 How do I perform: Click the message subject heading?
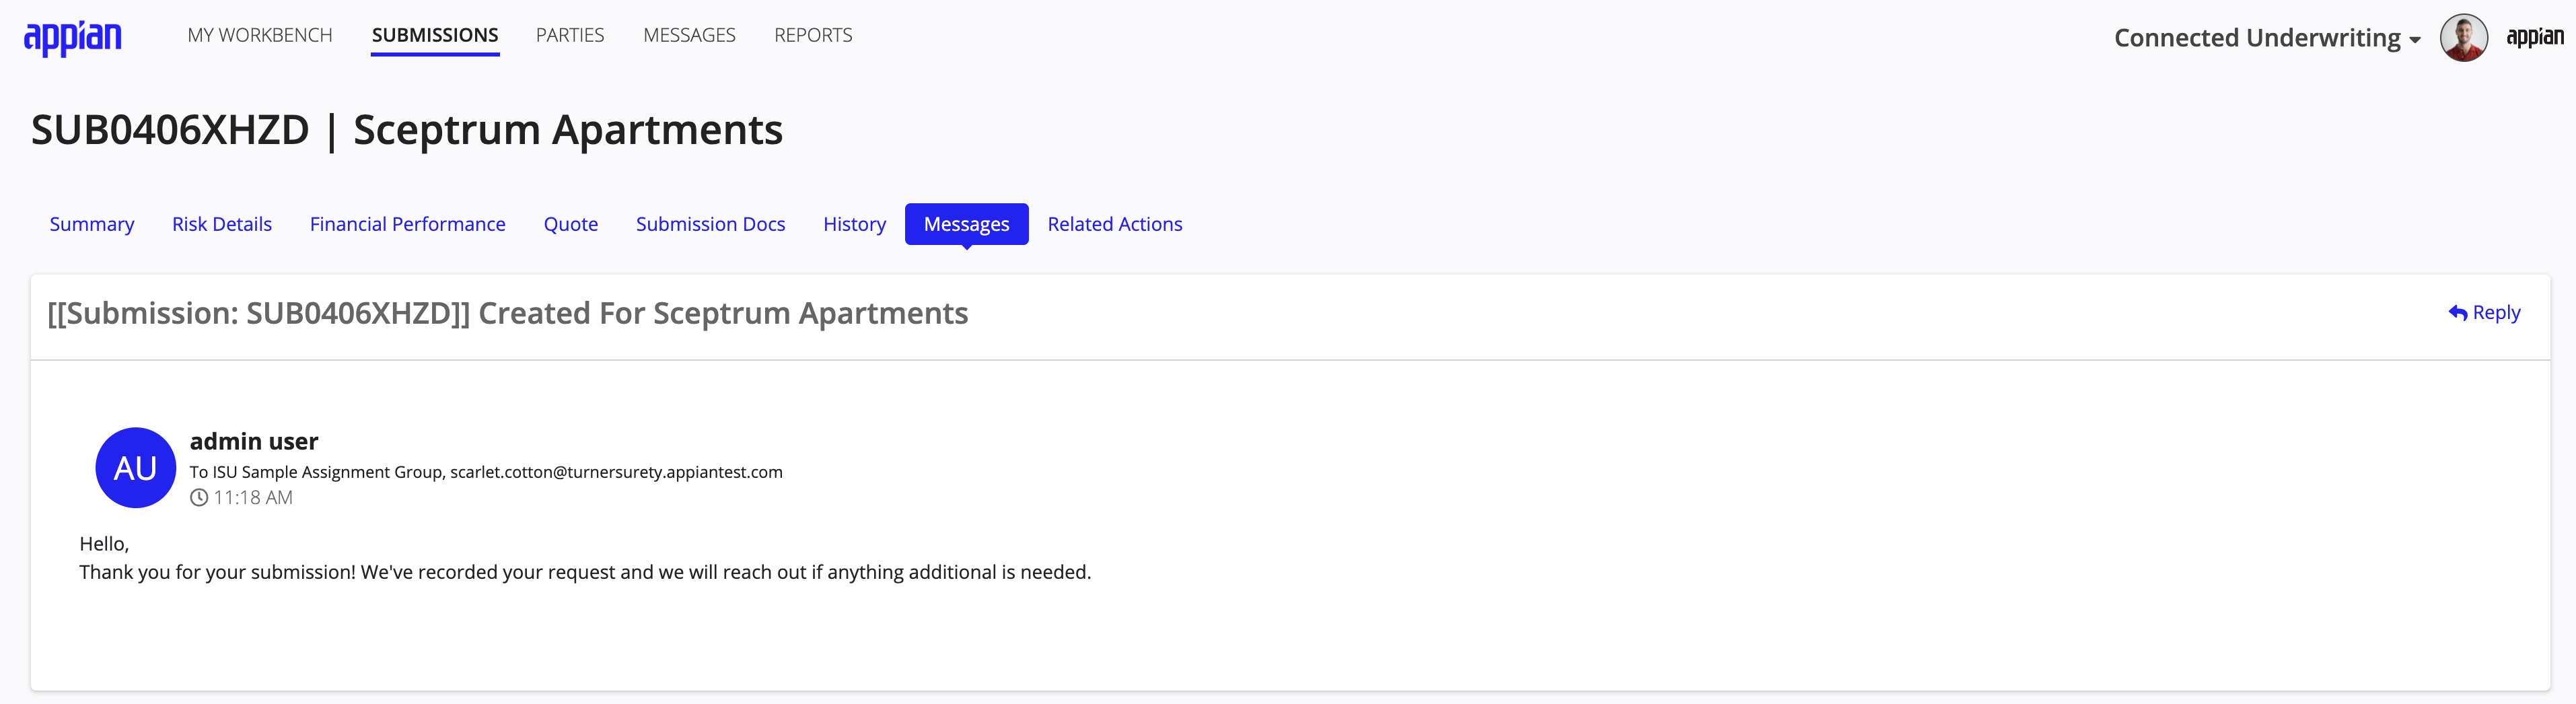[x=508, y=313]
